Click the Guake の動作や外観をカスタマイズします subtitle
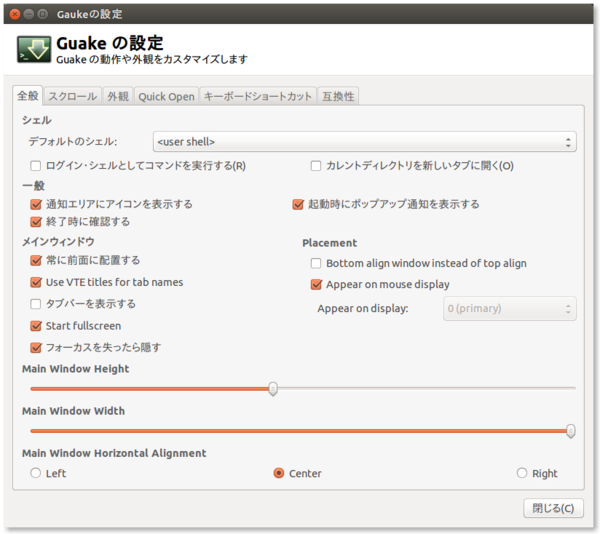 (x=152, y=59)
